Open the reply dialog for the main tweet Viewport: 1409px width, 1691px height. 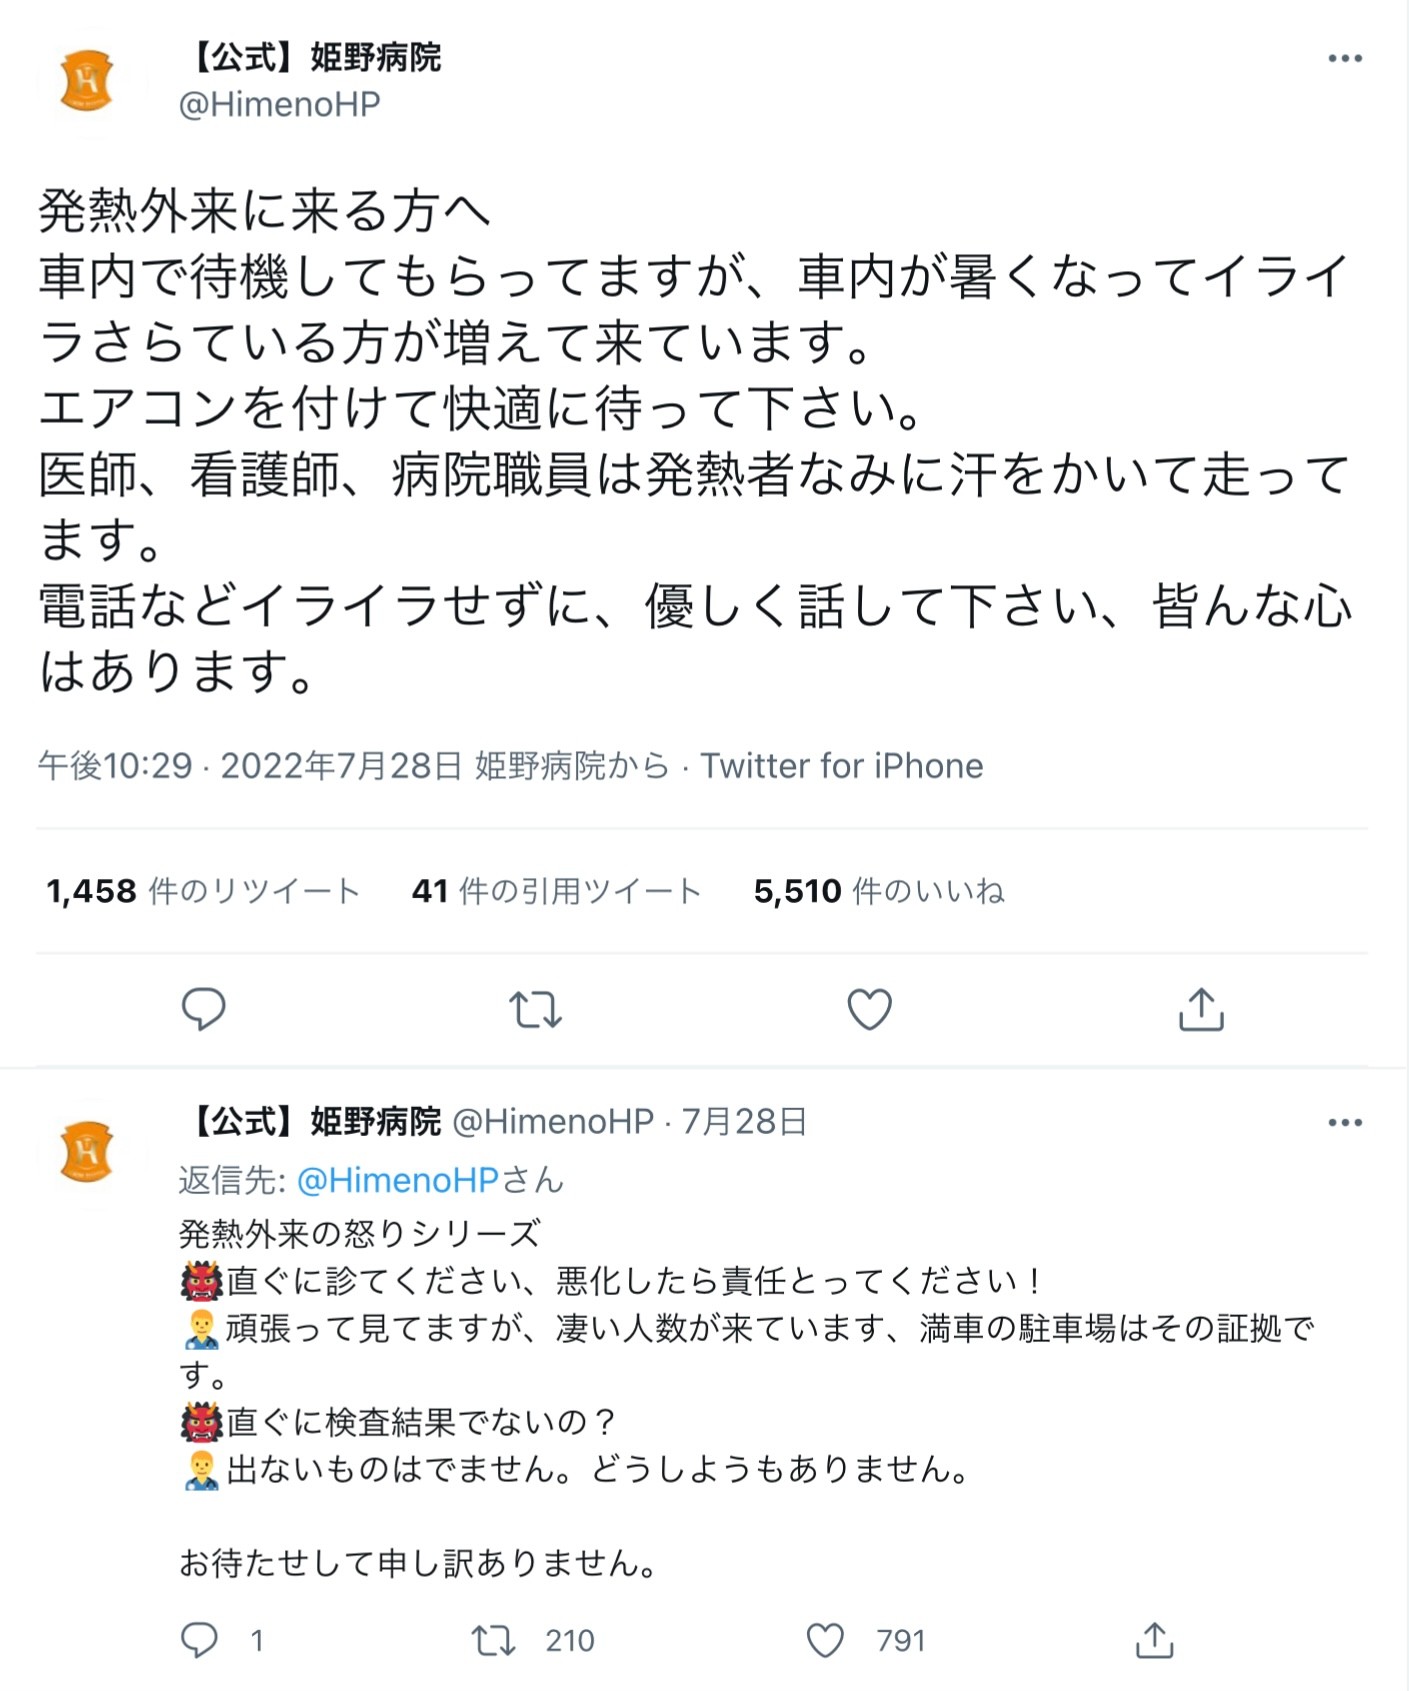coord(204,1014)
